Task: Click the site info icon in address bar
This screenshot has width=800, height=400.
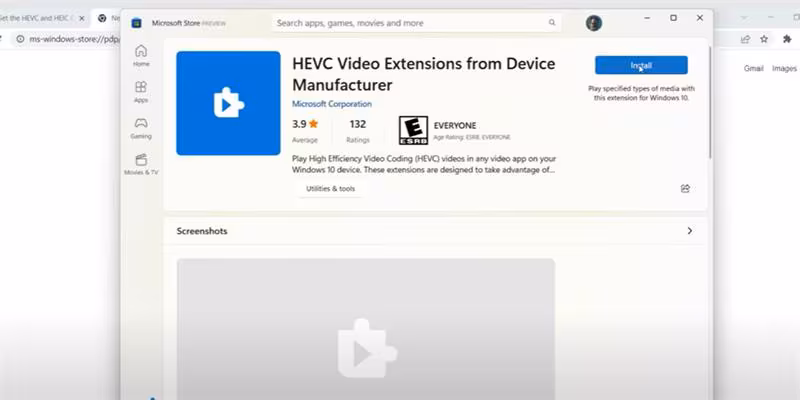Action: (x=20, y=39)
